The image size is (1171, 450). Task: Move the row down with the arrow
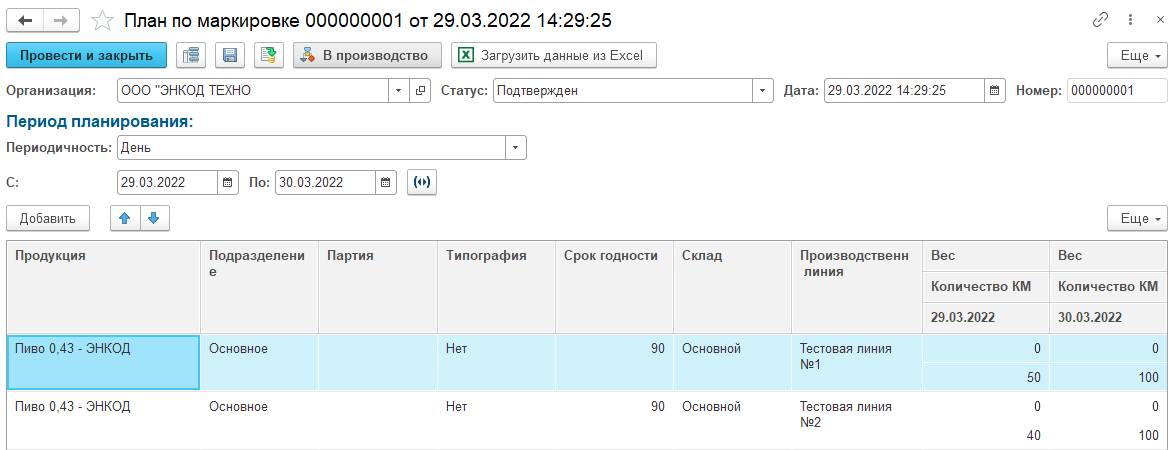click(x=154, y=218)
